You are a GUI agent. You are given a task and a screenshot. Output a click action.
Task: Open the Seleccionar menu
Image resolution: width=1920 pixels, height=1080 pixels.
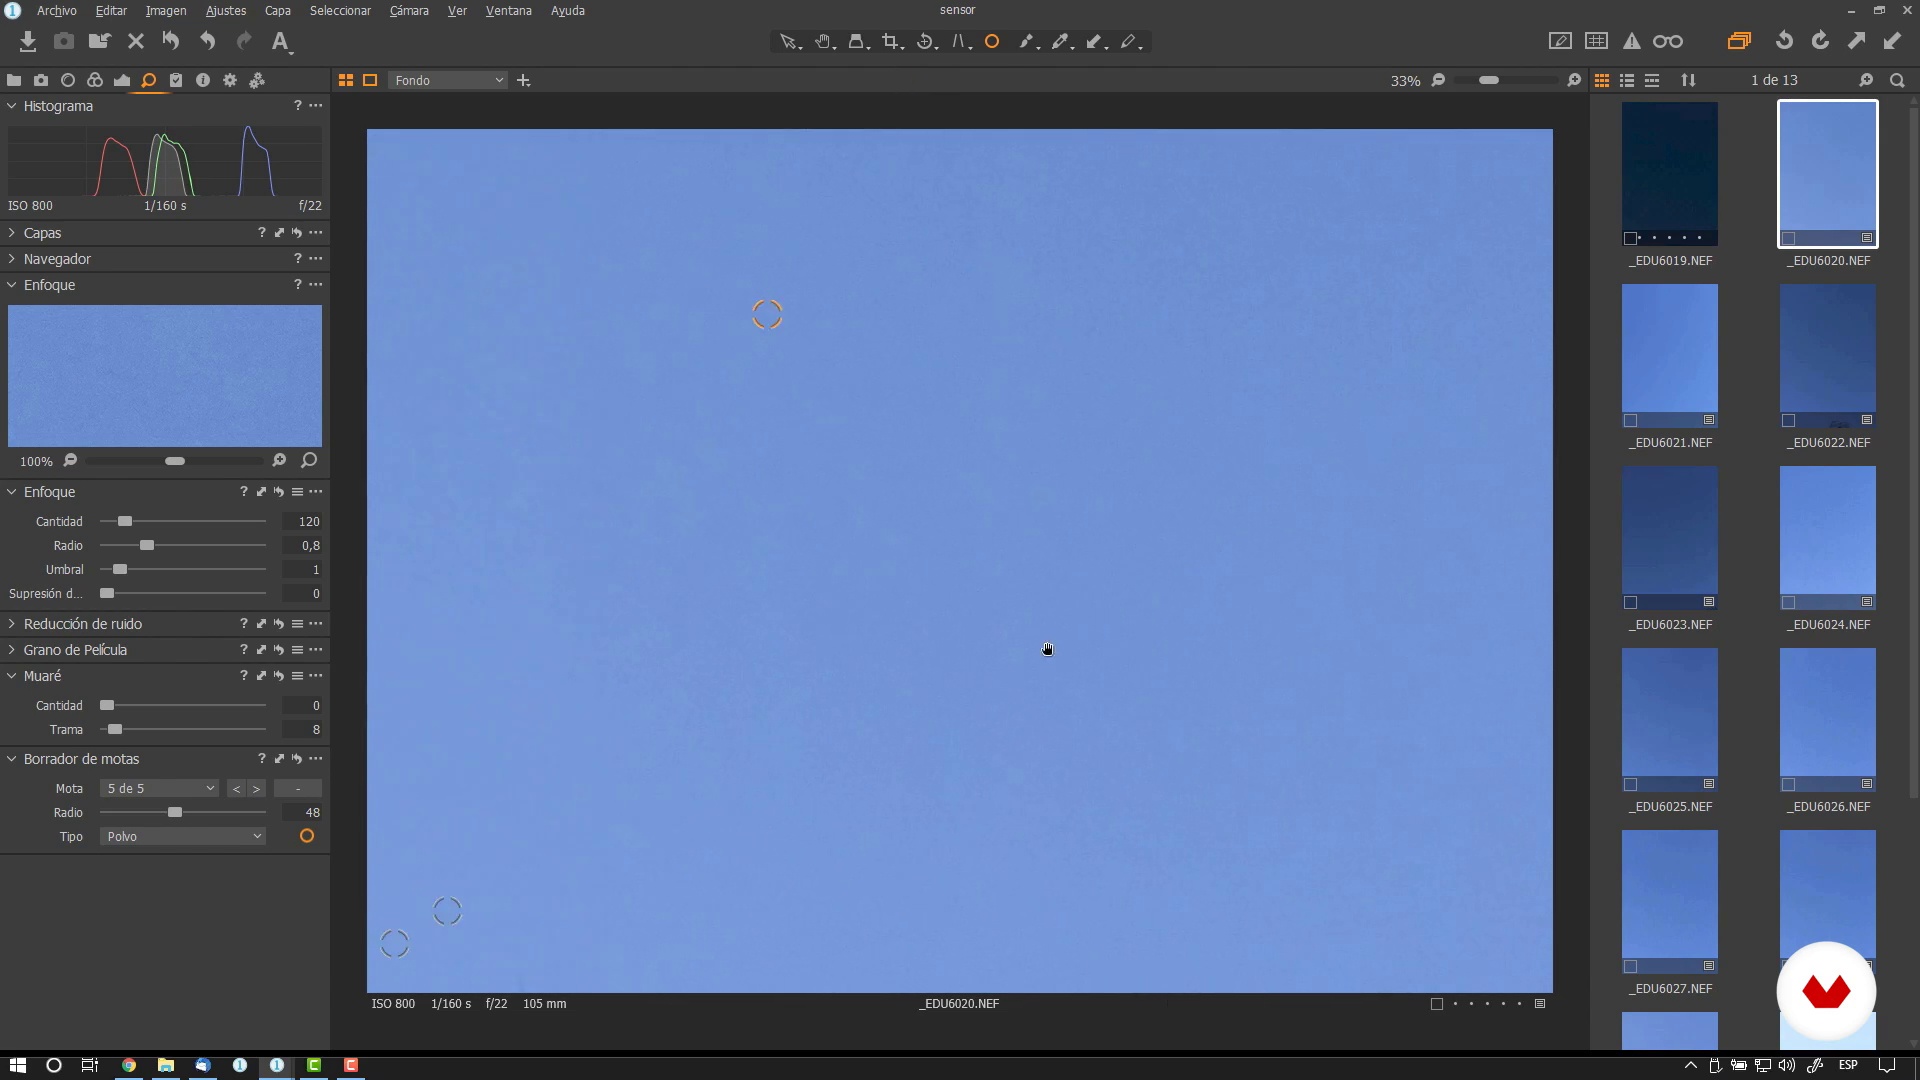tap(340, 10)
